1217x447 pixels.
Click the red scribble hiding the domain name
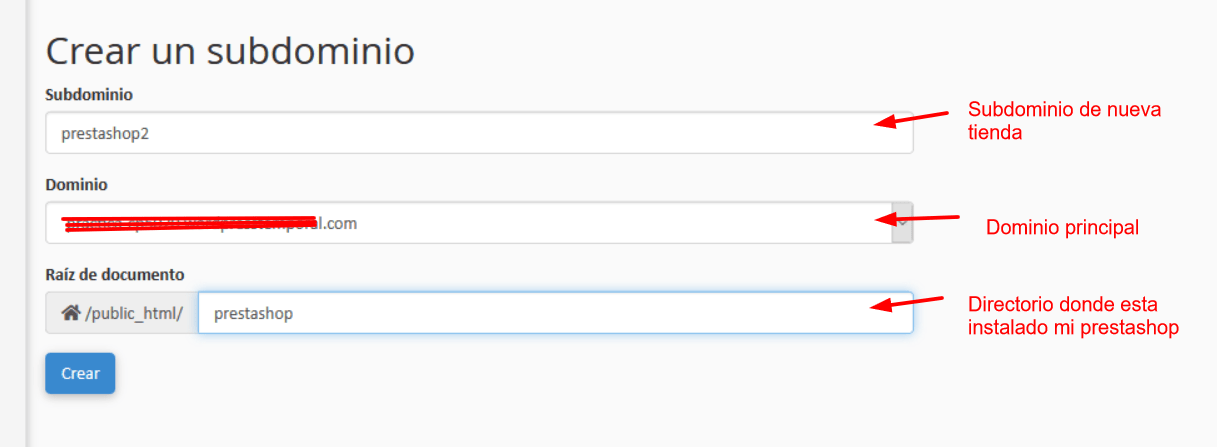tap(190, 222)
